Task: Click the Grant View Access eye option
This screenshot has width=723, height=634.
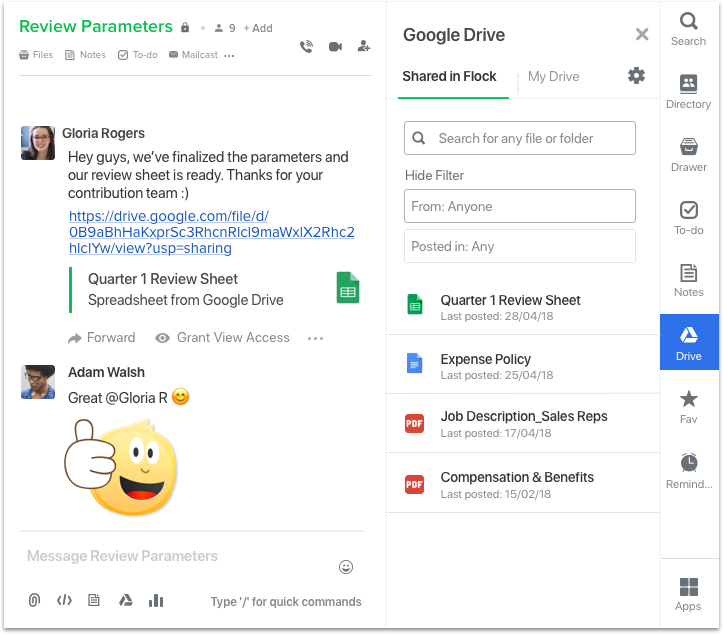Action: pos(222,338)
